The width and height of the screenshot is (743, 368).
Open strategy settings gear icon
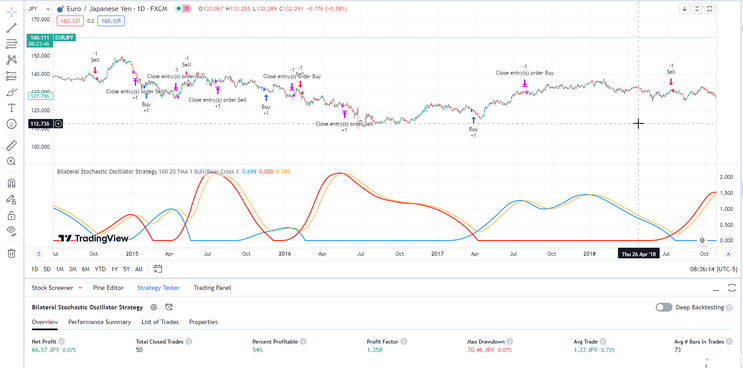(x=154, y=307)
